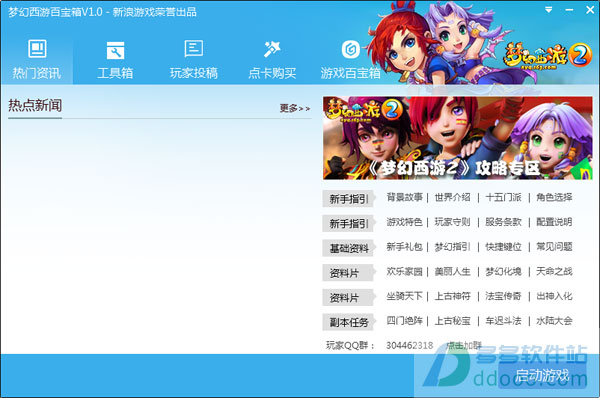
Task: Launch the game with 启动游戏
Action: click(x=543, y=375)
